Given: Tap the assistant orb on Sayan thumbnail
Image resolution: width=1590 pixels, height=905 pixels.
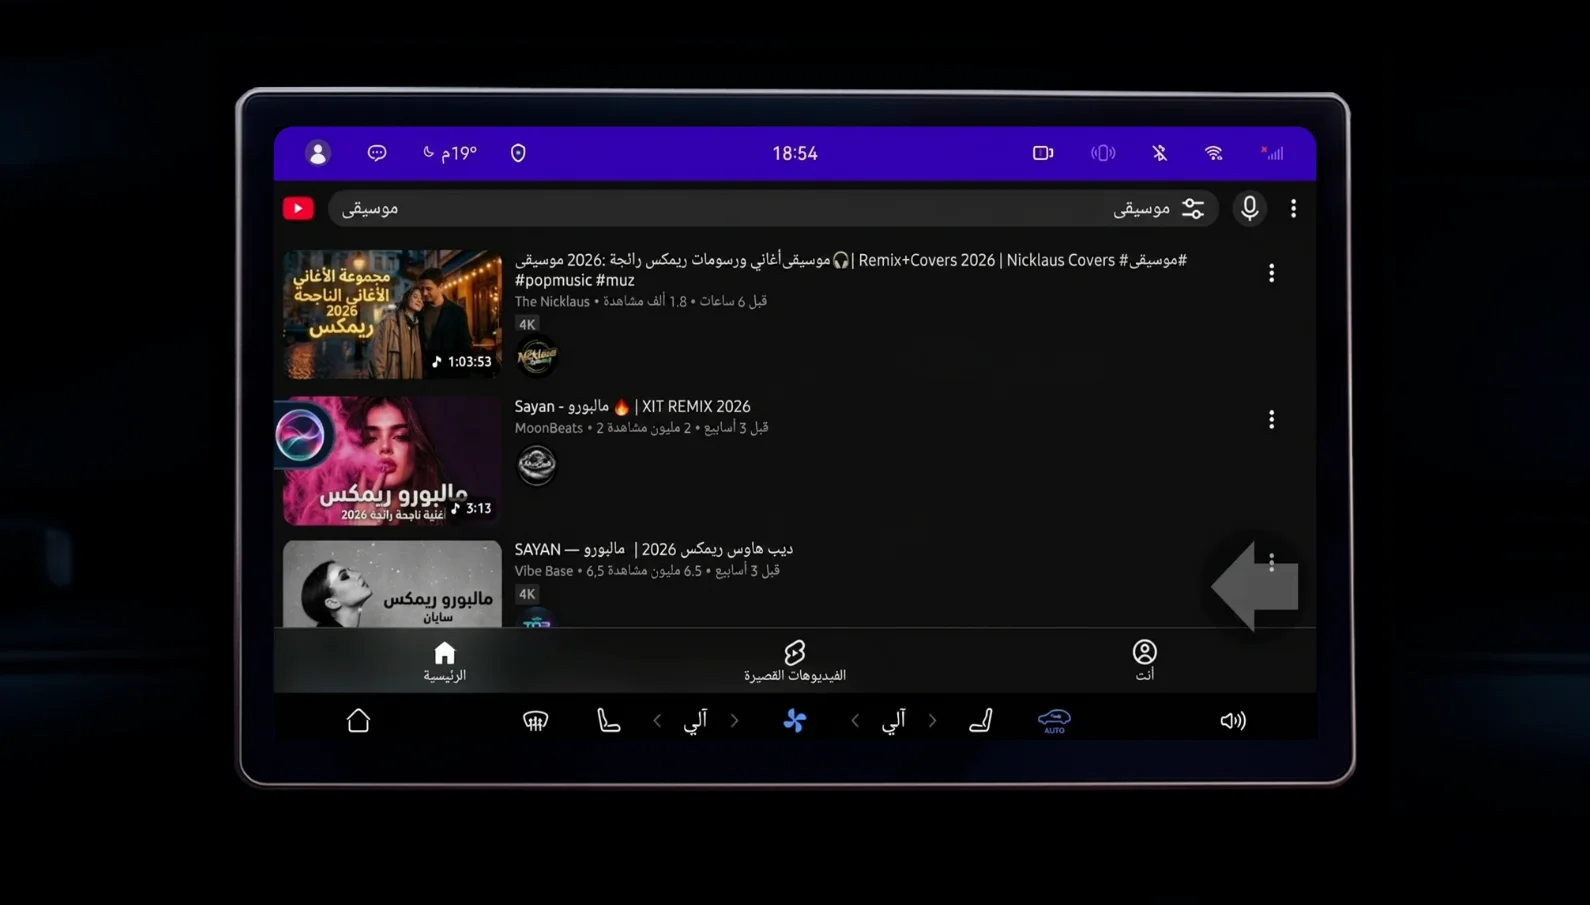Looking at the screenshot, I should [300, 436].
